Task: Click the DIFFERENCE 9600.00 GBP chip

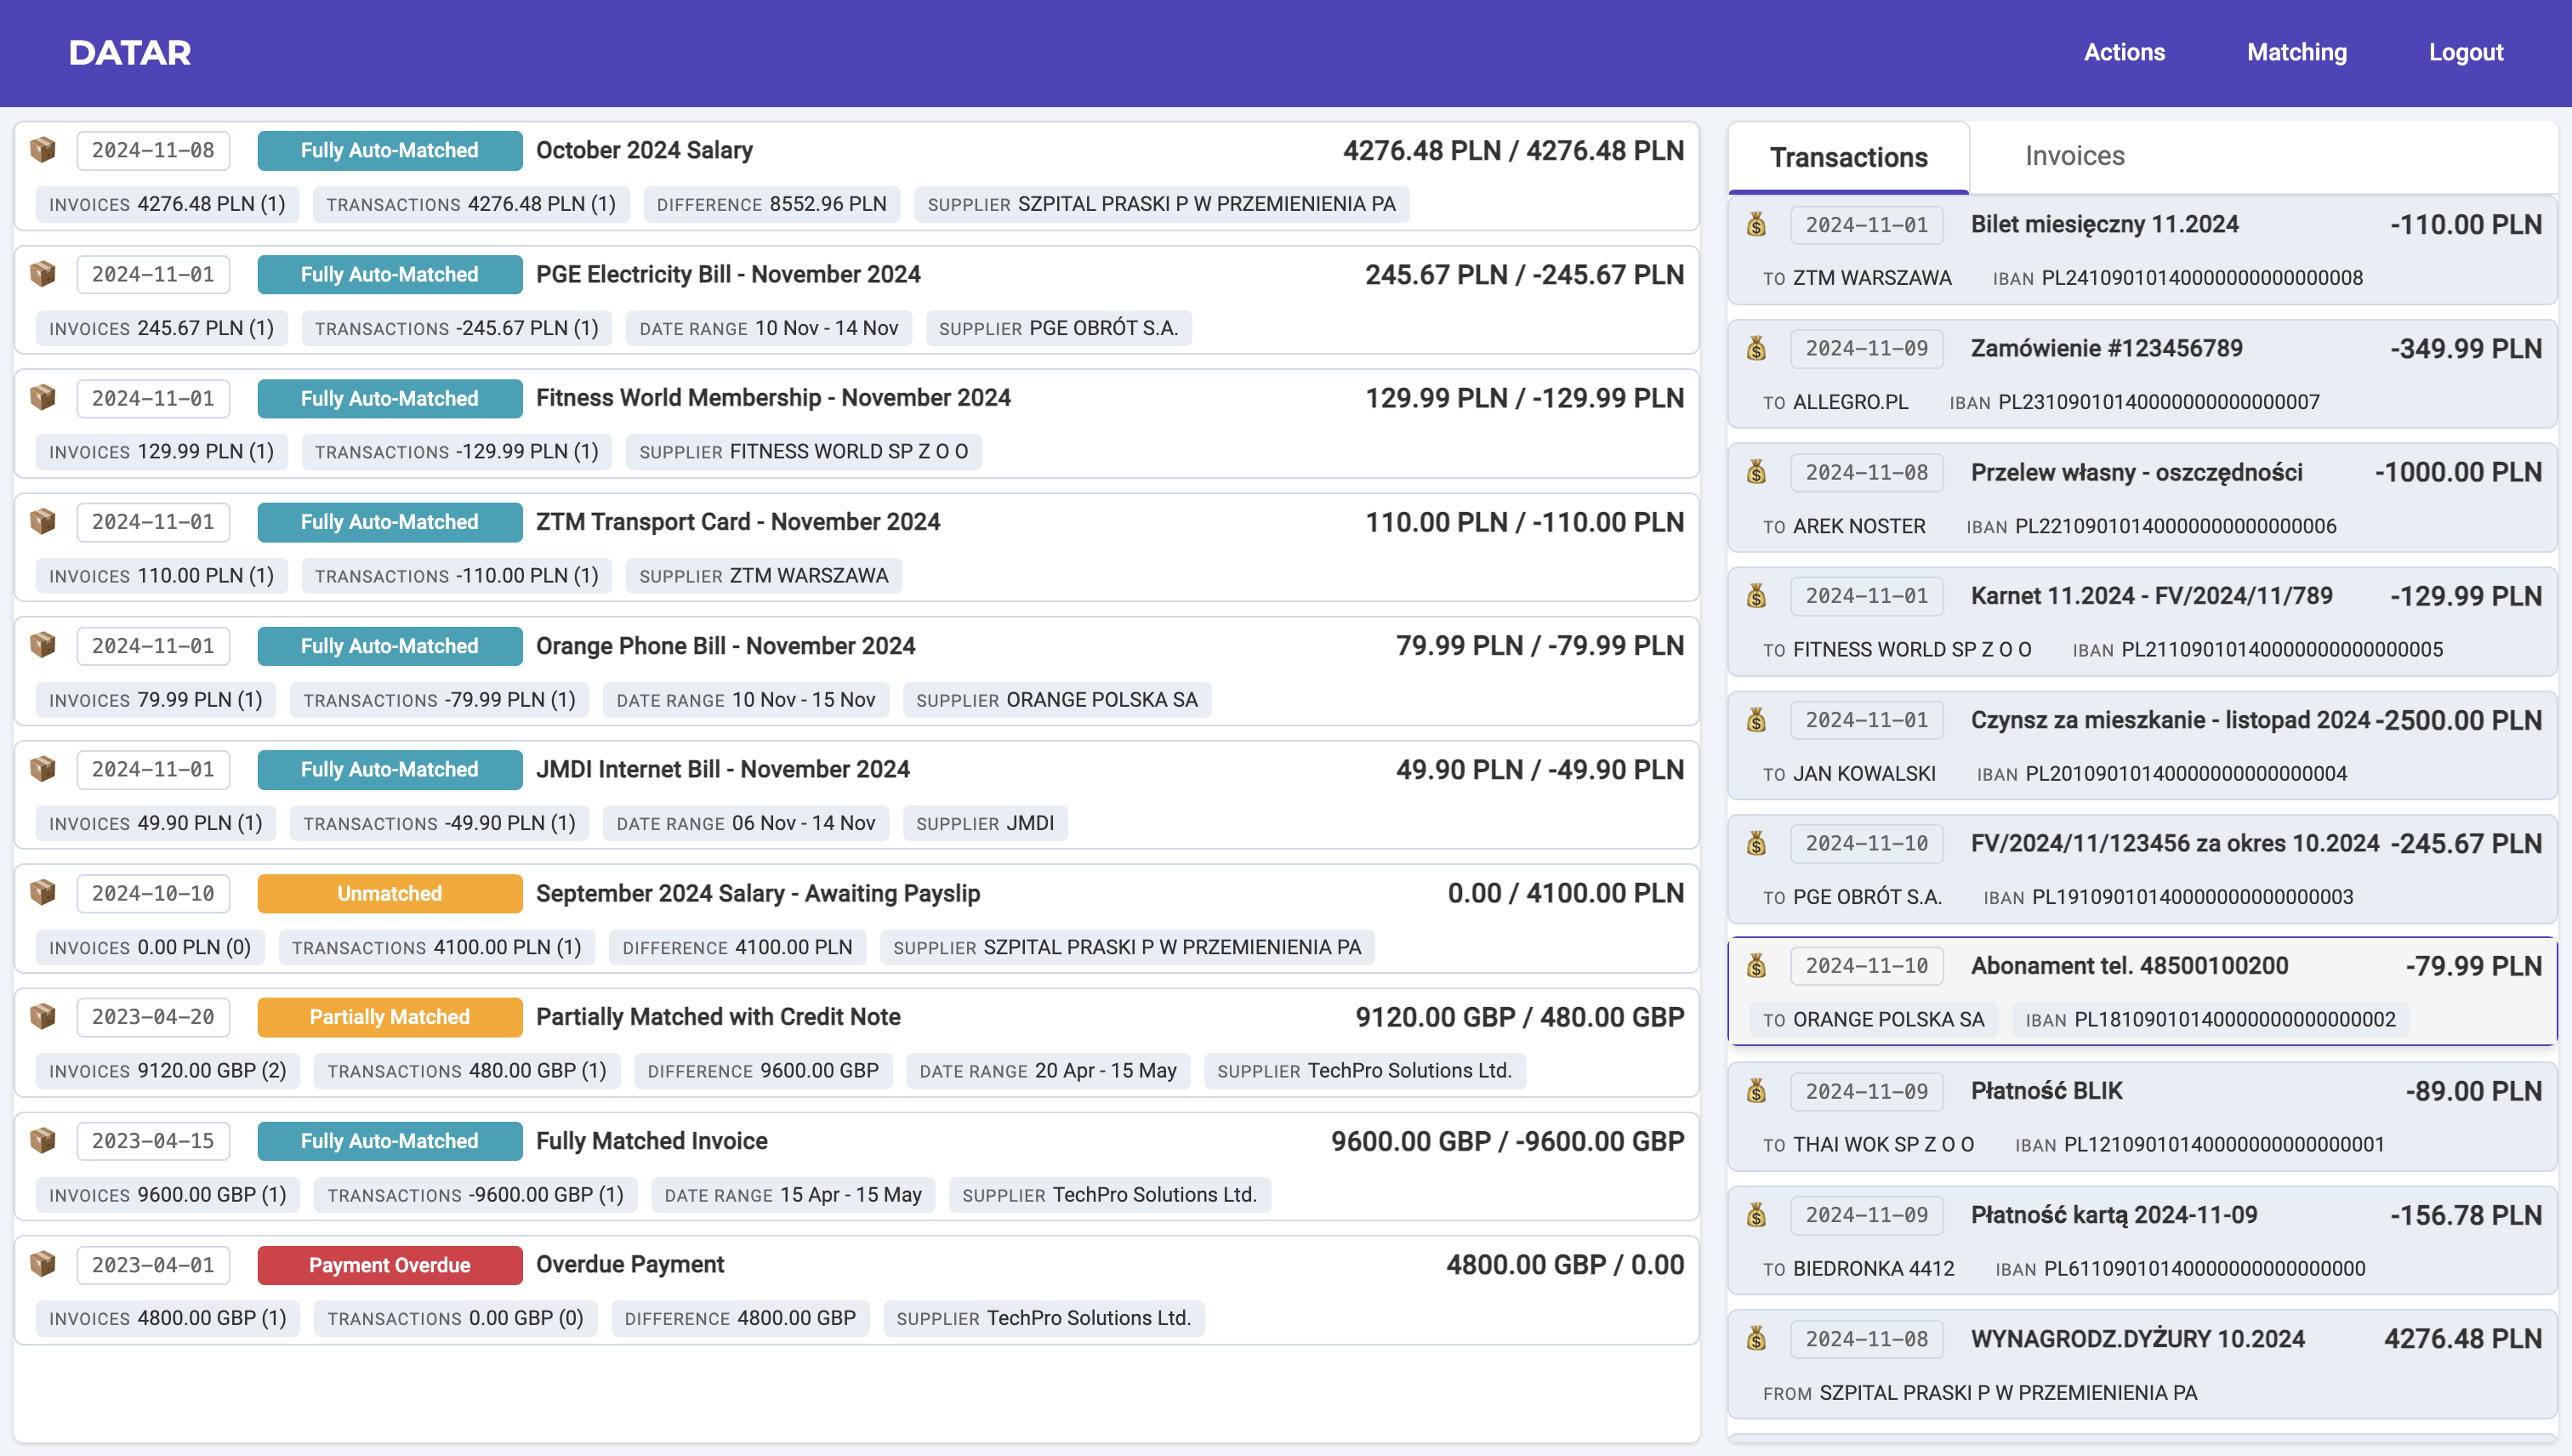Action: pyautogui.click(x=762, y=1071)
